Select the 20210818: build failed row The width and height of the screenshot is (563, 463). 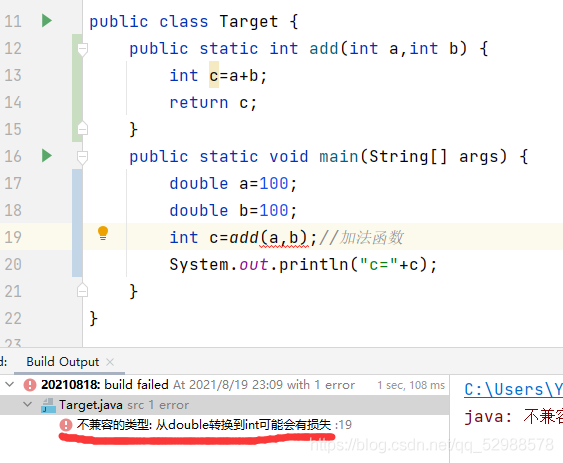point(224,385)
